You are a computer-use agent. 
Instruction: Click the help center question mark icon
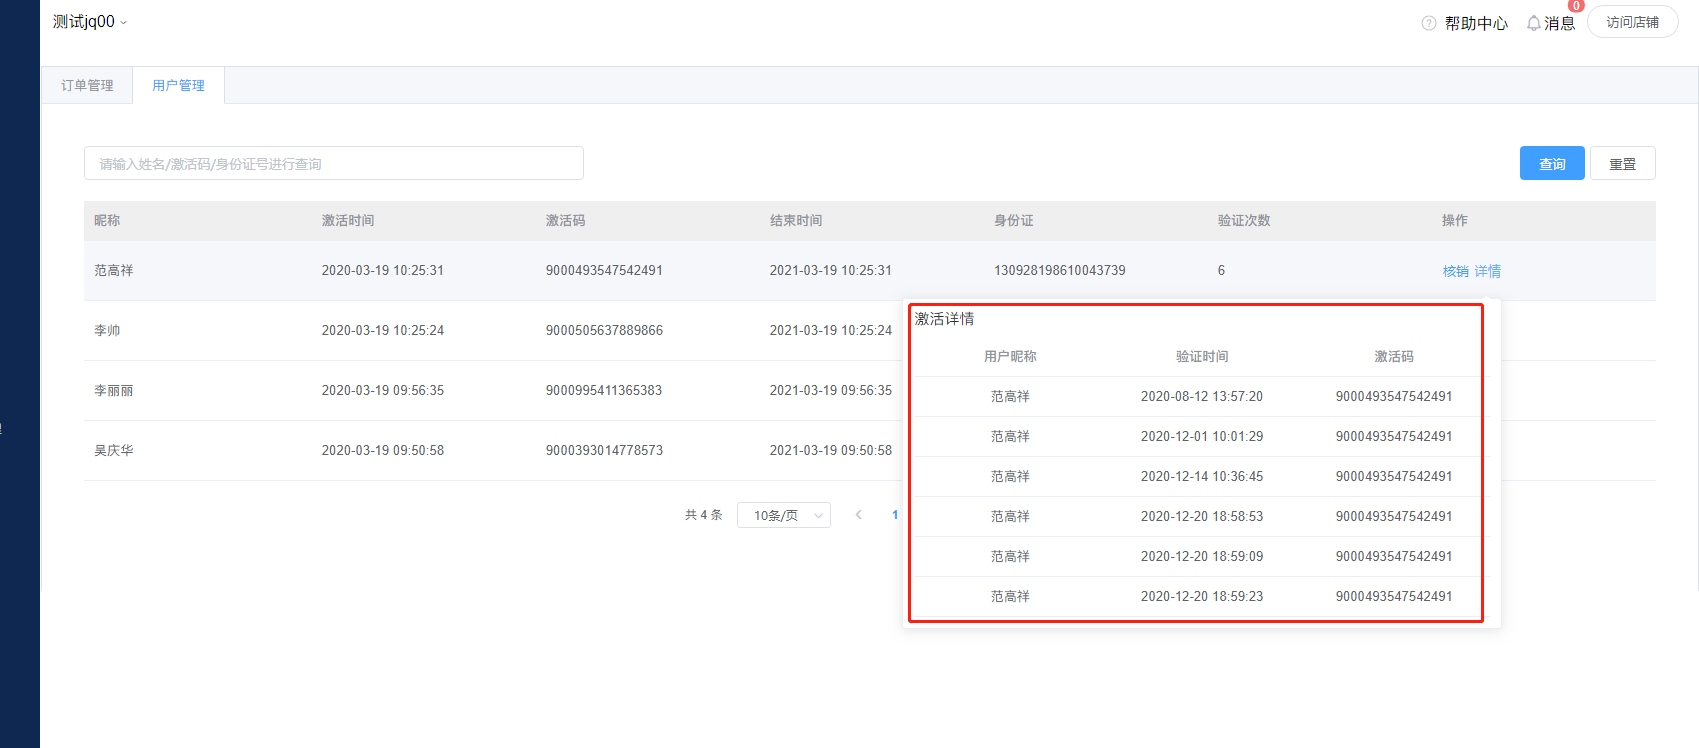pyautogui.click(x=1428, y=23)
